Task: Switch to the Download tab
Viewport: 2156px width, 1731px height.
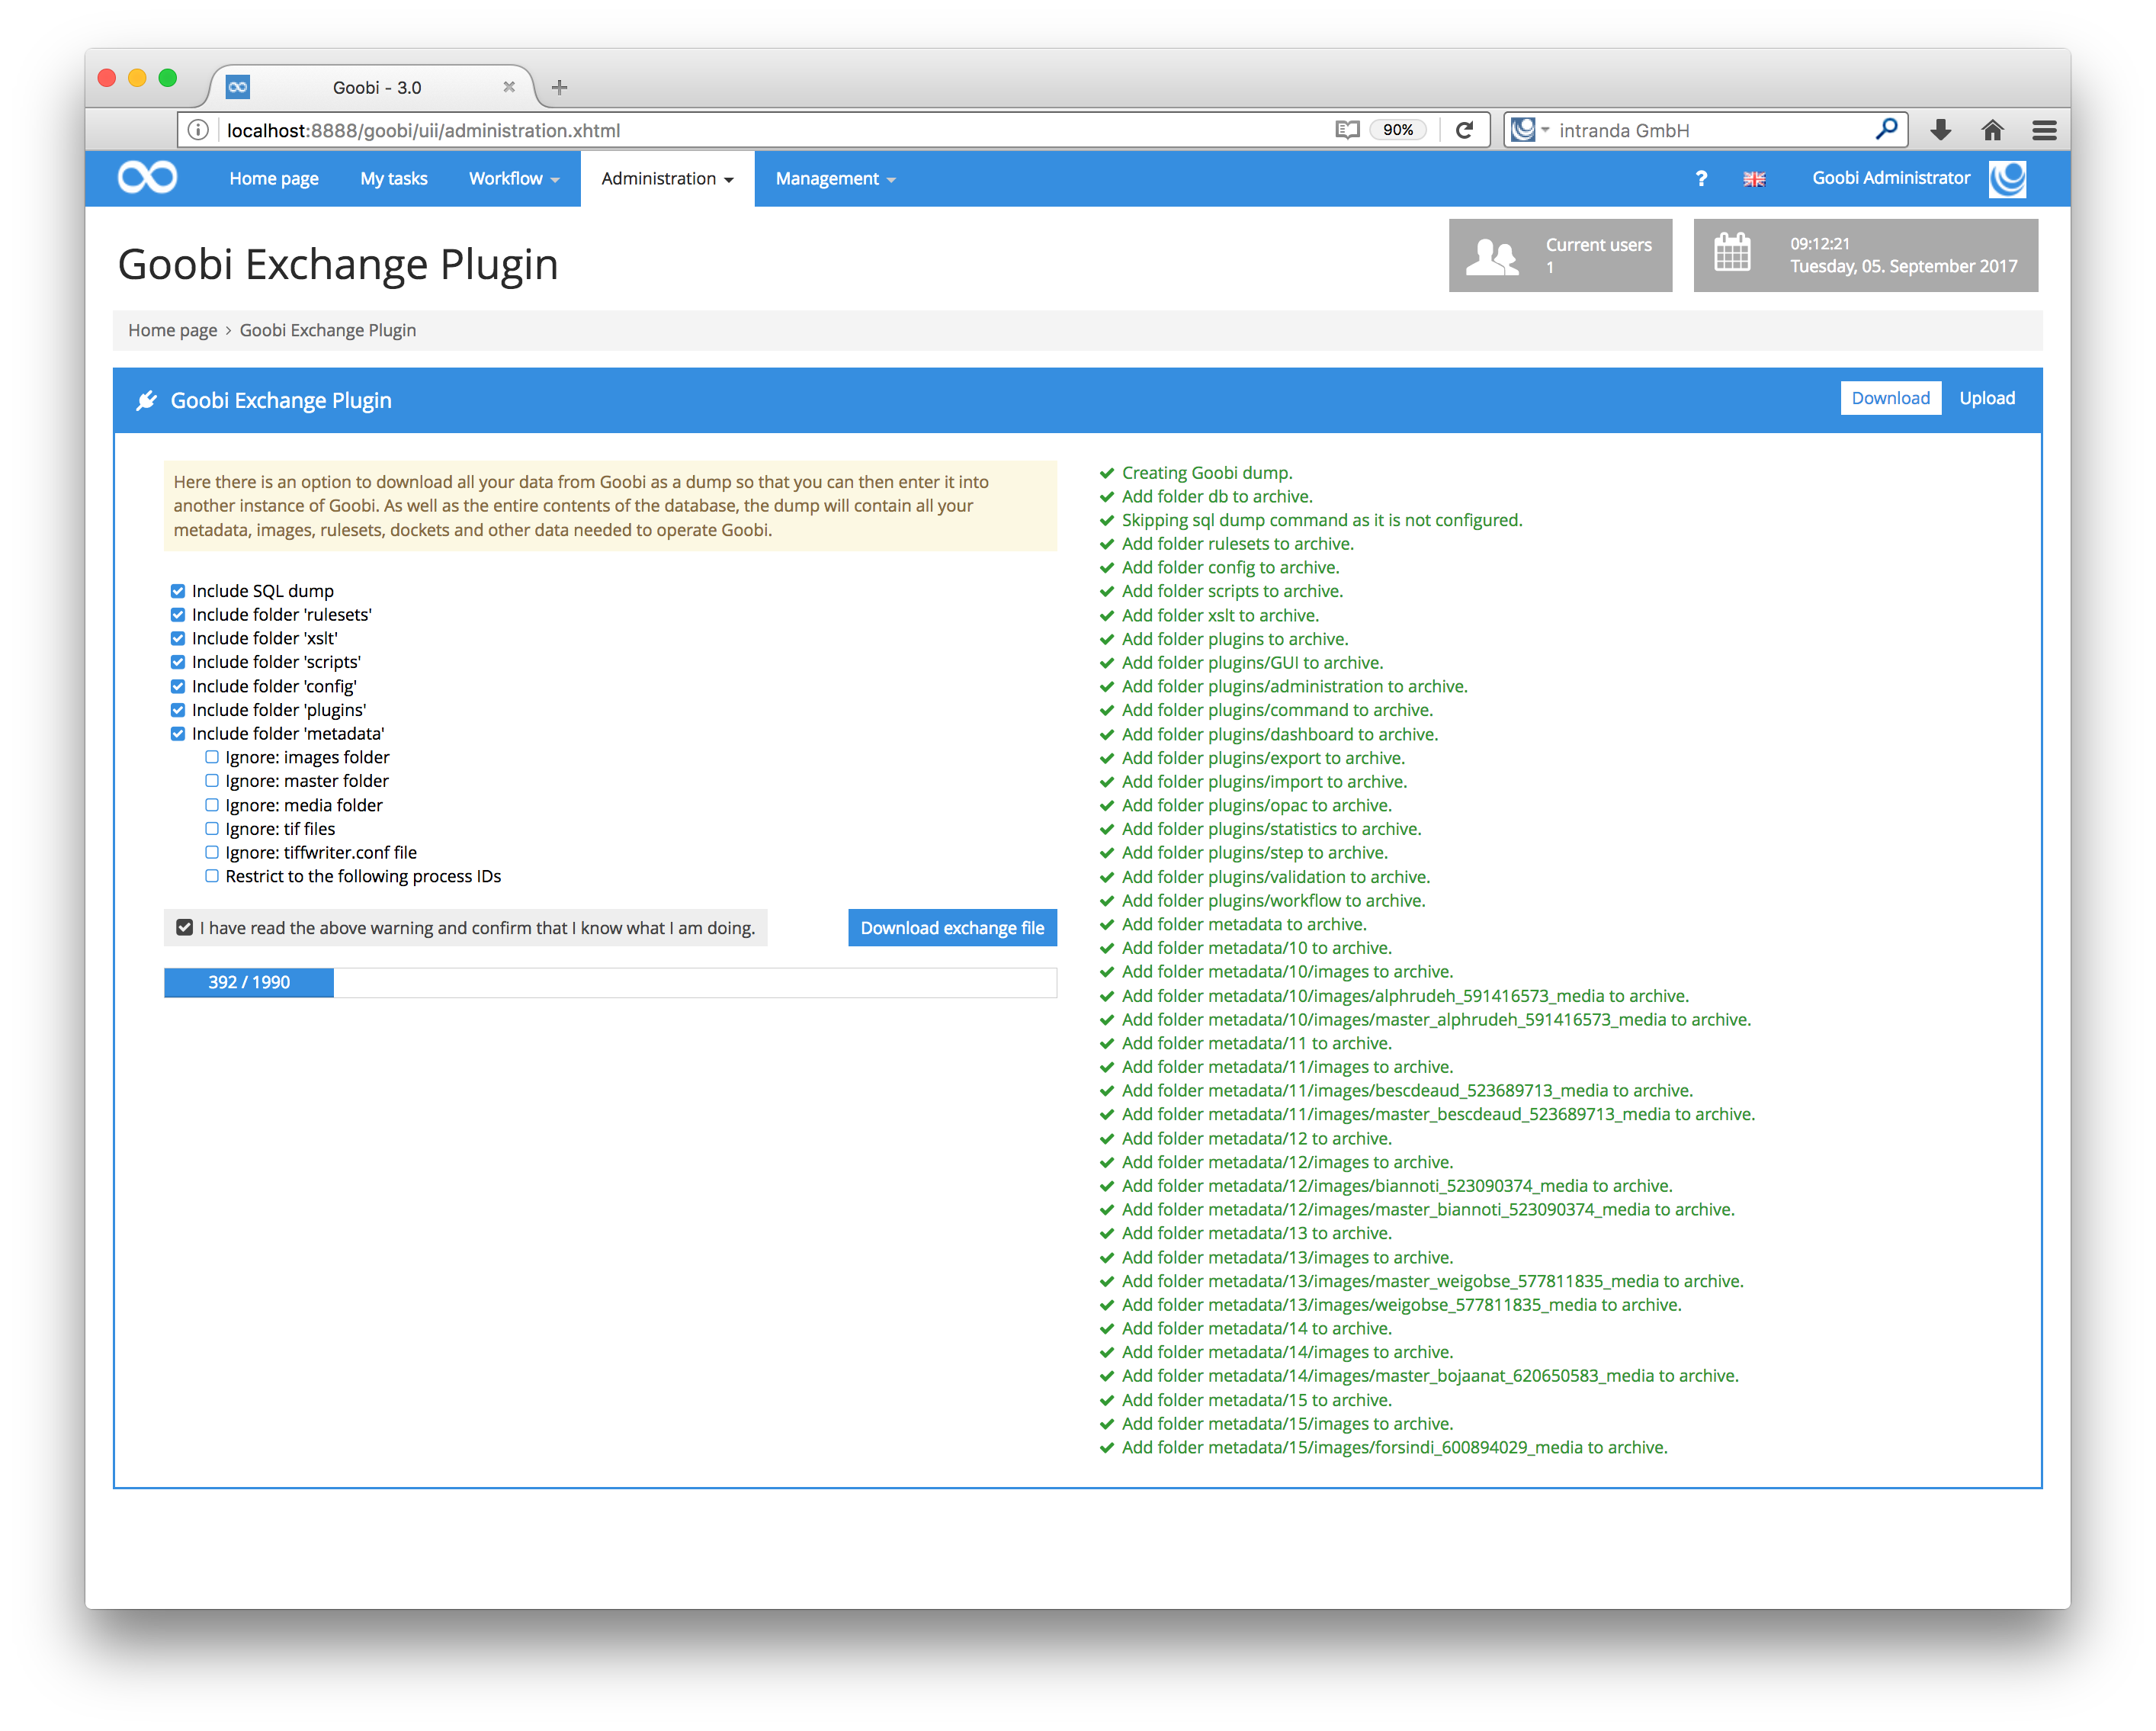Action: tap(1890, 398)
